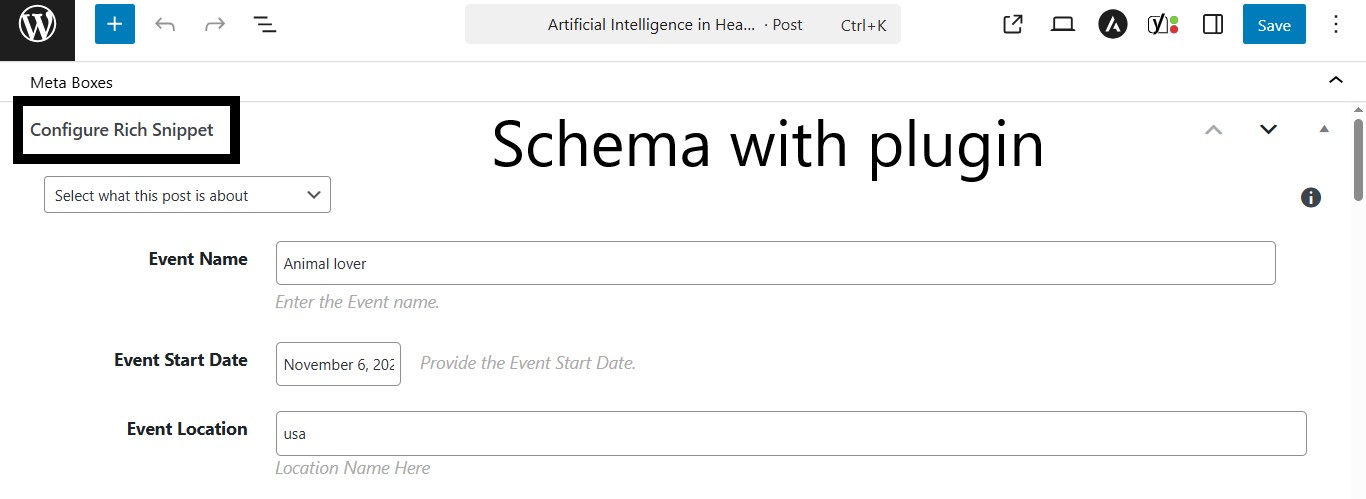This screenshot has width=1366, height=499.
Task: Toggle Configure Rich Snippet panel triangle
Action: (x=1324, y=129)
